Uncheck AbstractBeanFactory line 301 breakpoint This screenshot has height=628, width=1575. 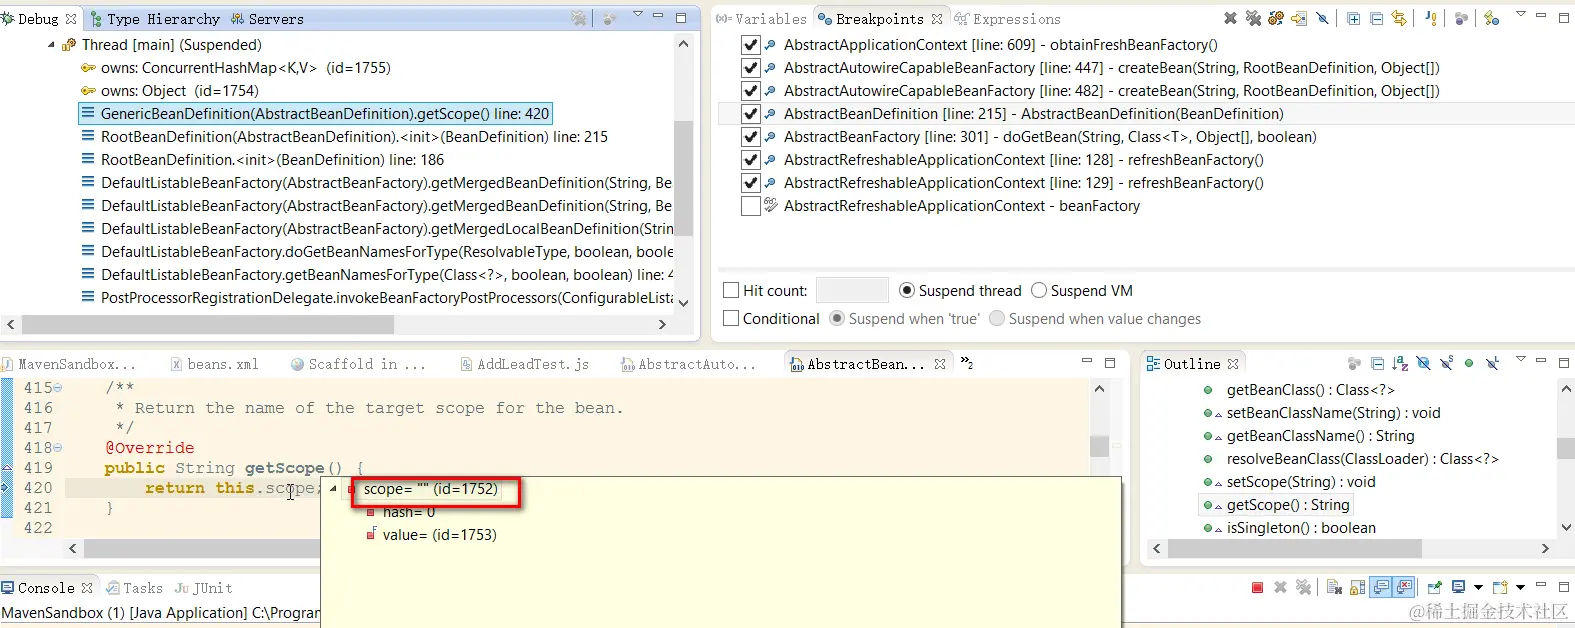[x=750, y=137]
